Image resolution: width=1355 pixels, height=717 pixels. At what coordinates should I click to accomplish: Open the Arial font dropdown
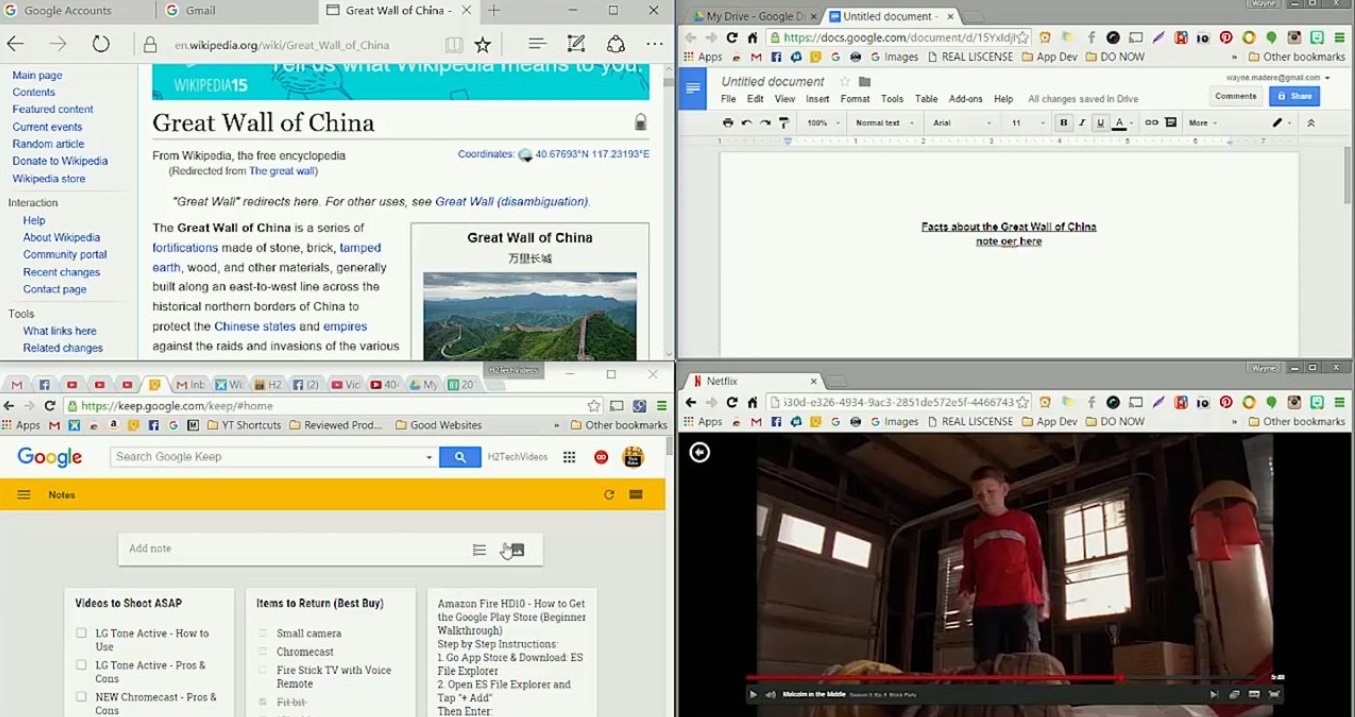click(x=960, y=123)
